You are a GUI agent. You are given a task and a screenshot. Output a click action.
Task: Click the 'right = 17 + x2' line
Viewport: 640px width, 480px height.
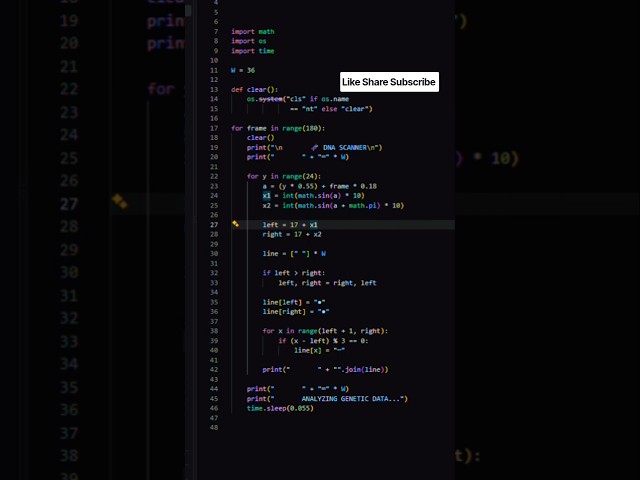tap(292, 234)
